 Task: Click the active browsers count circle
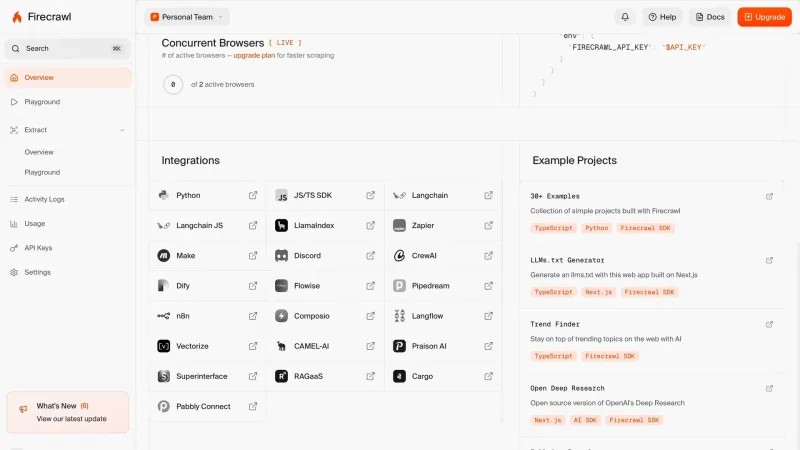[173, 85]
